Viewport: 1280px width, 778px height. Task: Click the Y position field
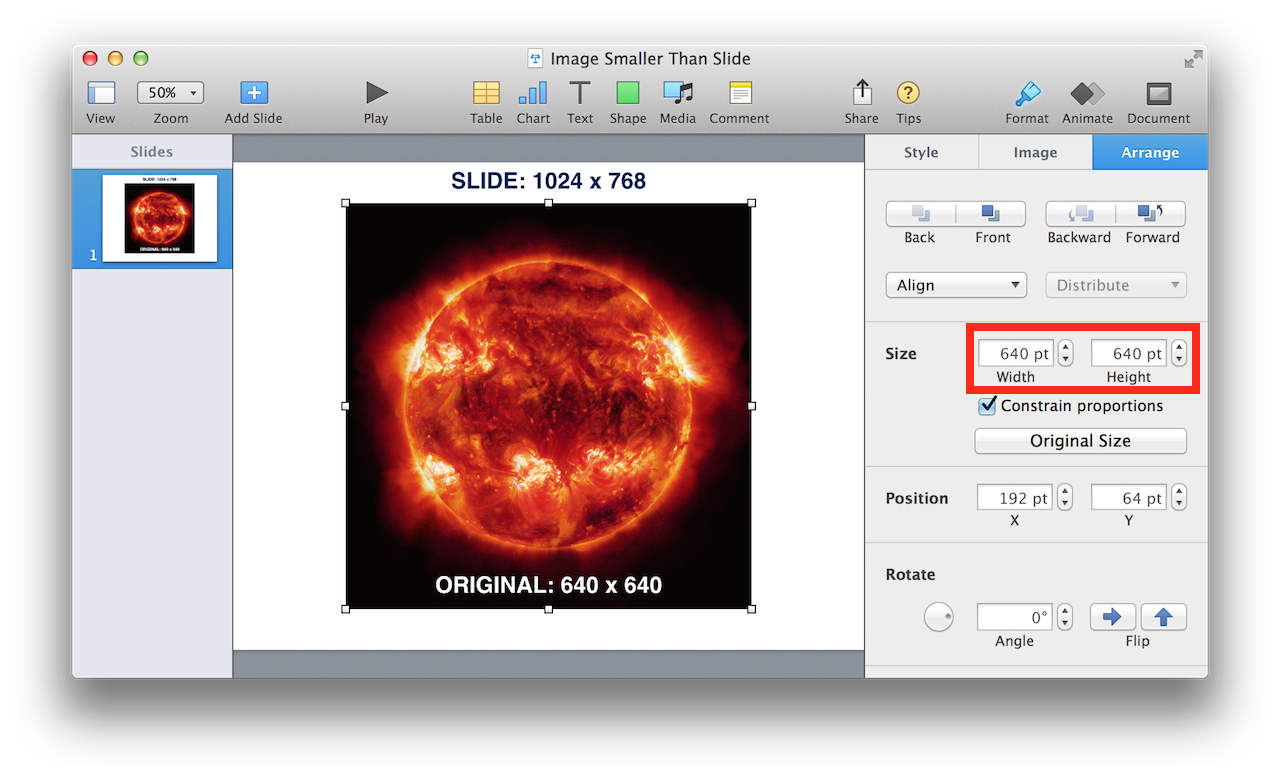pos(1129,498)
